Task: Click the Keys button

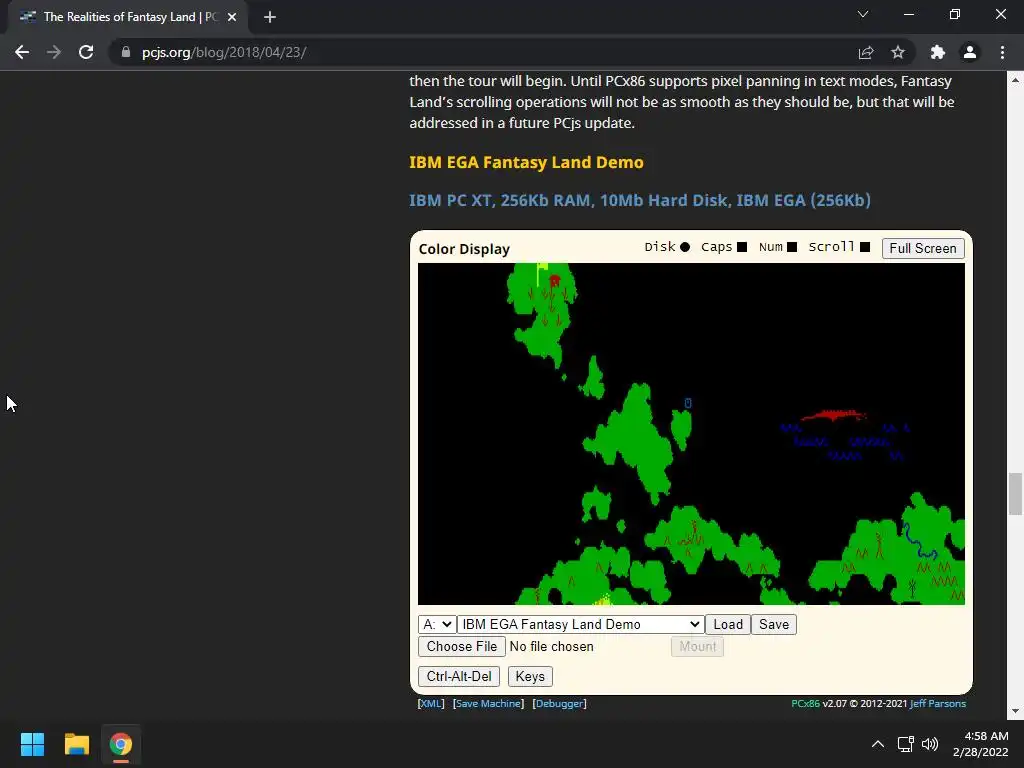Action: (x=530, y=677)
